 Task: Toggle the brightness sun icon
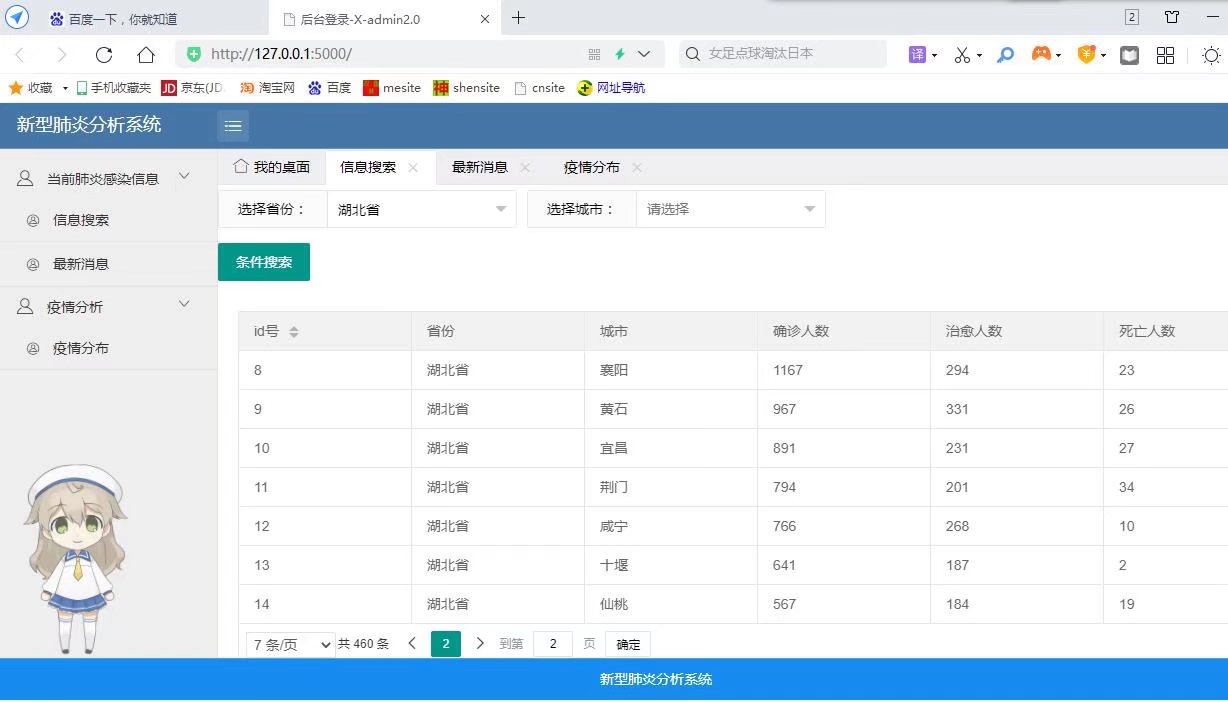tap(1212, 55)
